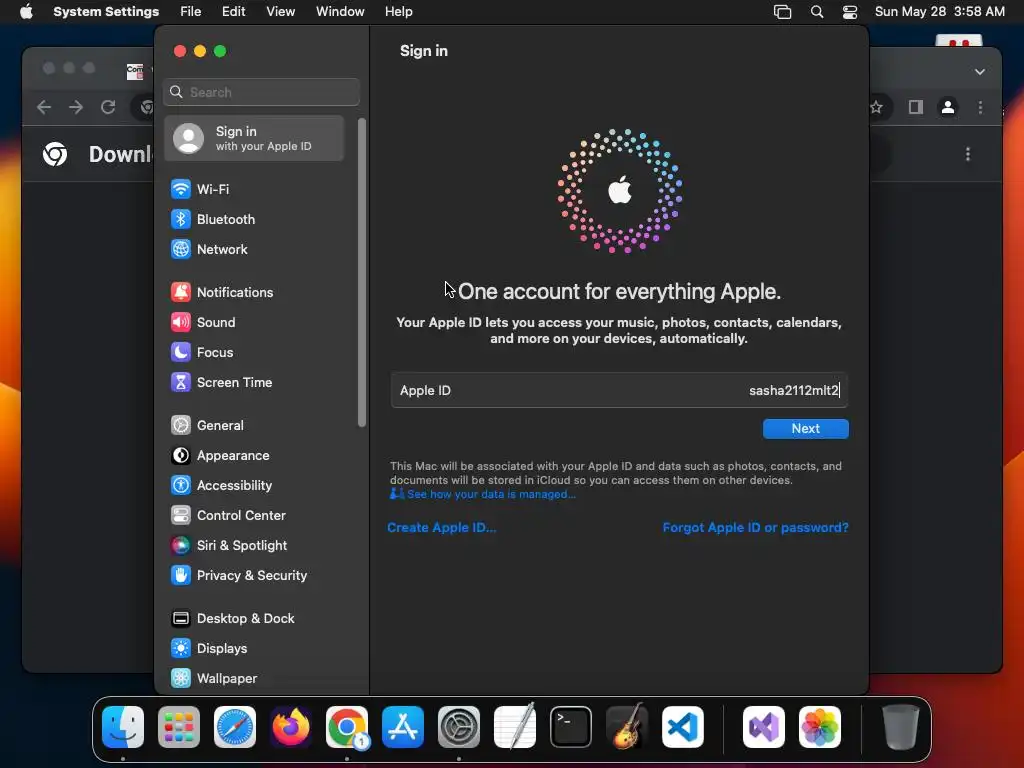Launch Terminal from the Dock
Image resolution: width=1024 pixels, height=768 pixels.
click(571, 727)
